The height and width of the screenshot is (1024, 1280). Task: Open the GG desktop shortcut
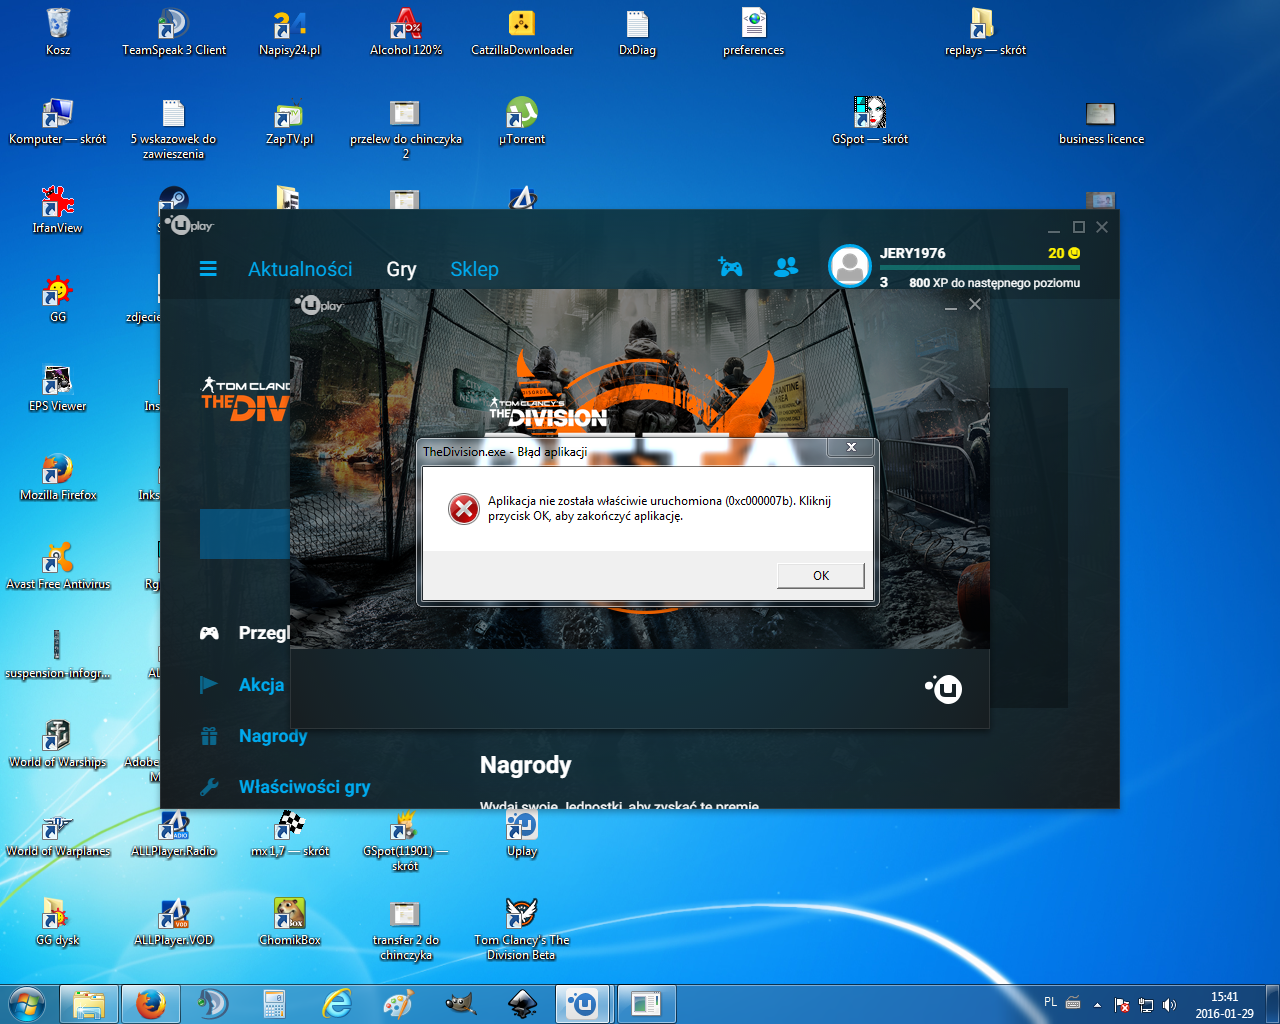click(x=58, y=298)
